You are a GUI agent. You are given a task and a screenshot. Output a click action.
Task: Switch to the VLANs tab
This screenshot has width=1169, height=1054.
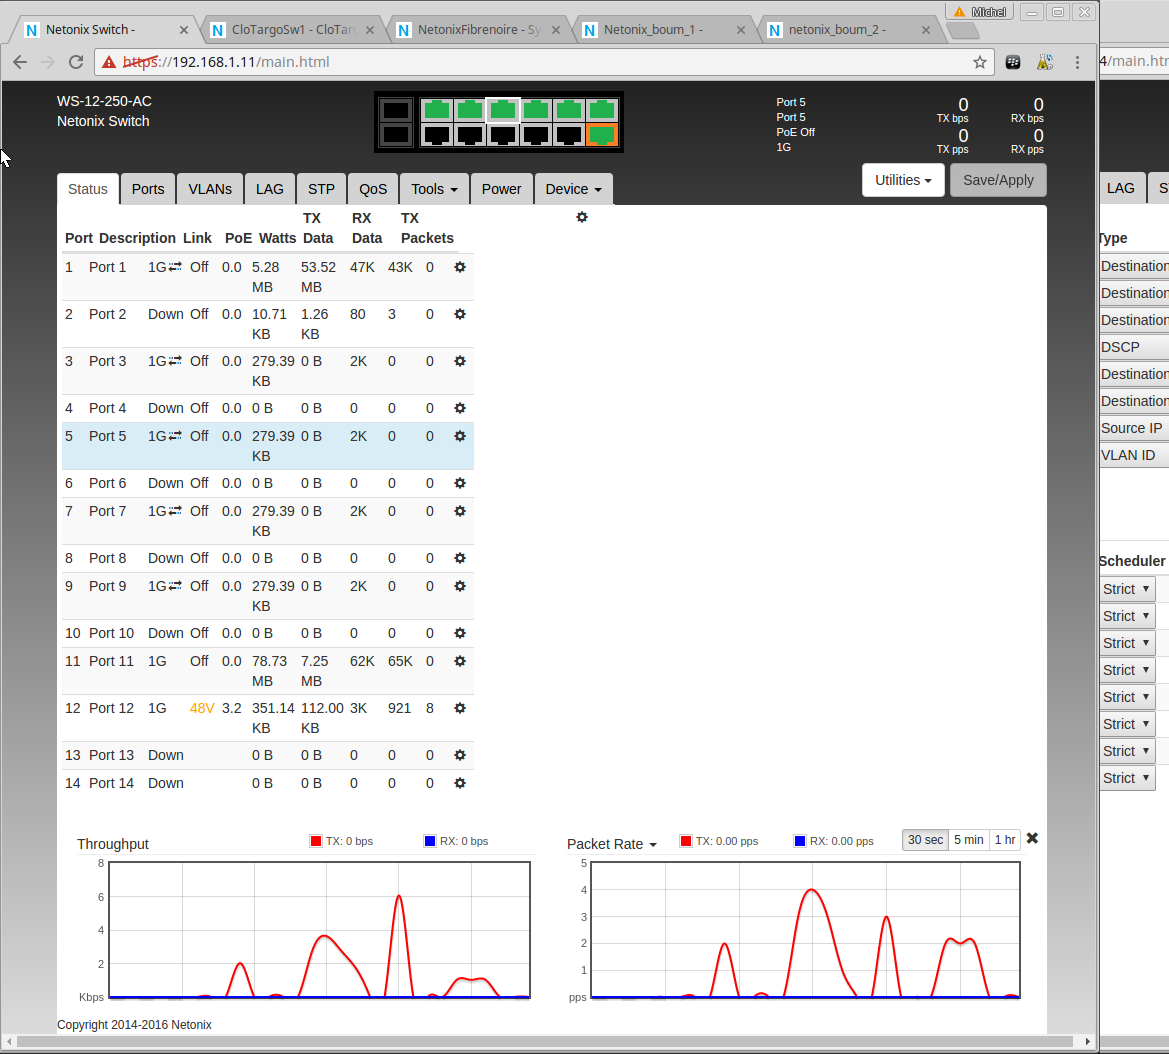(x=210, y=189)
